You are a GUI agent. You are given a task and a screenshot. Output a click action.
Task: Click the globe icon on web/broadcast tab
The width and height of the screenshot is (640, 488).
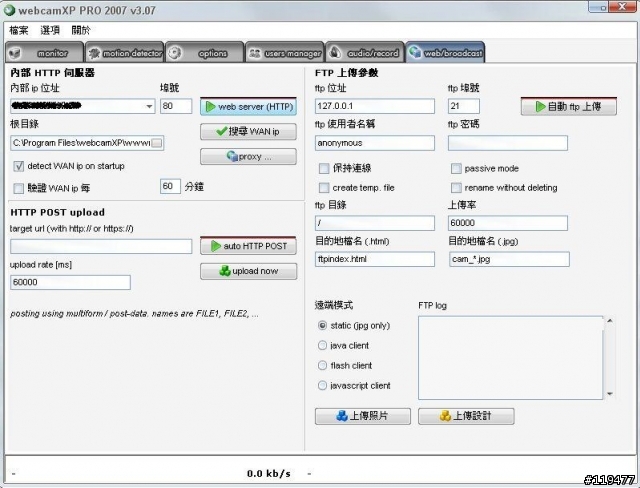(415, 52)
